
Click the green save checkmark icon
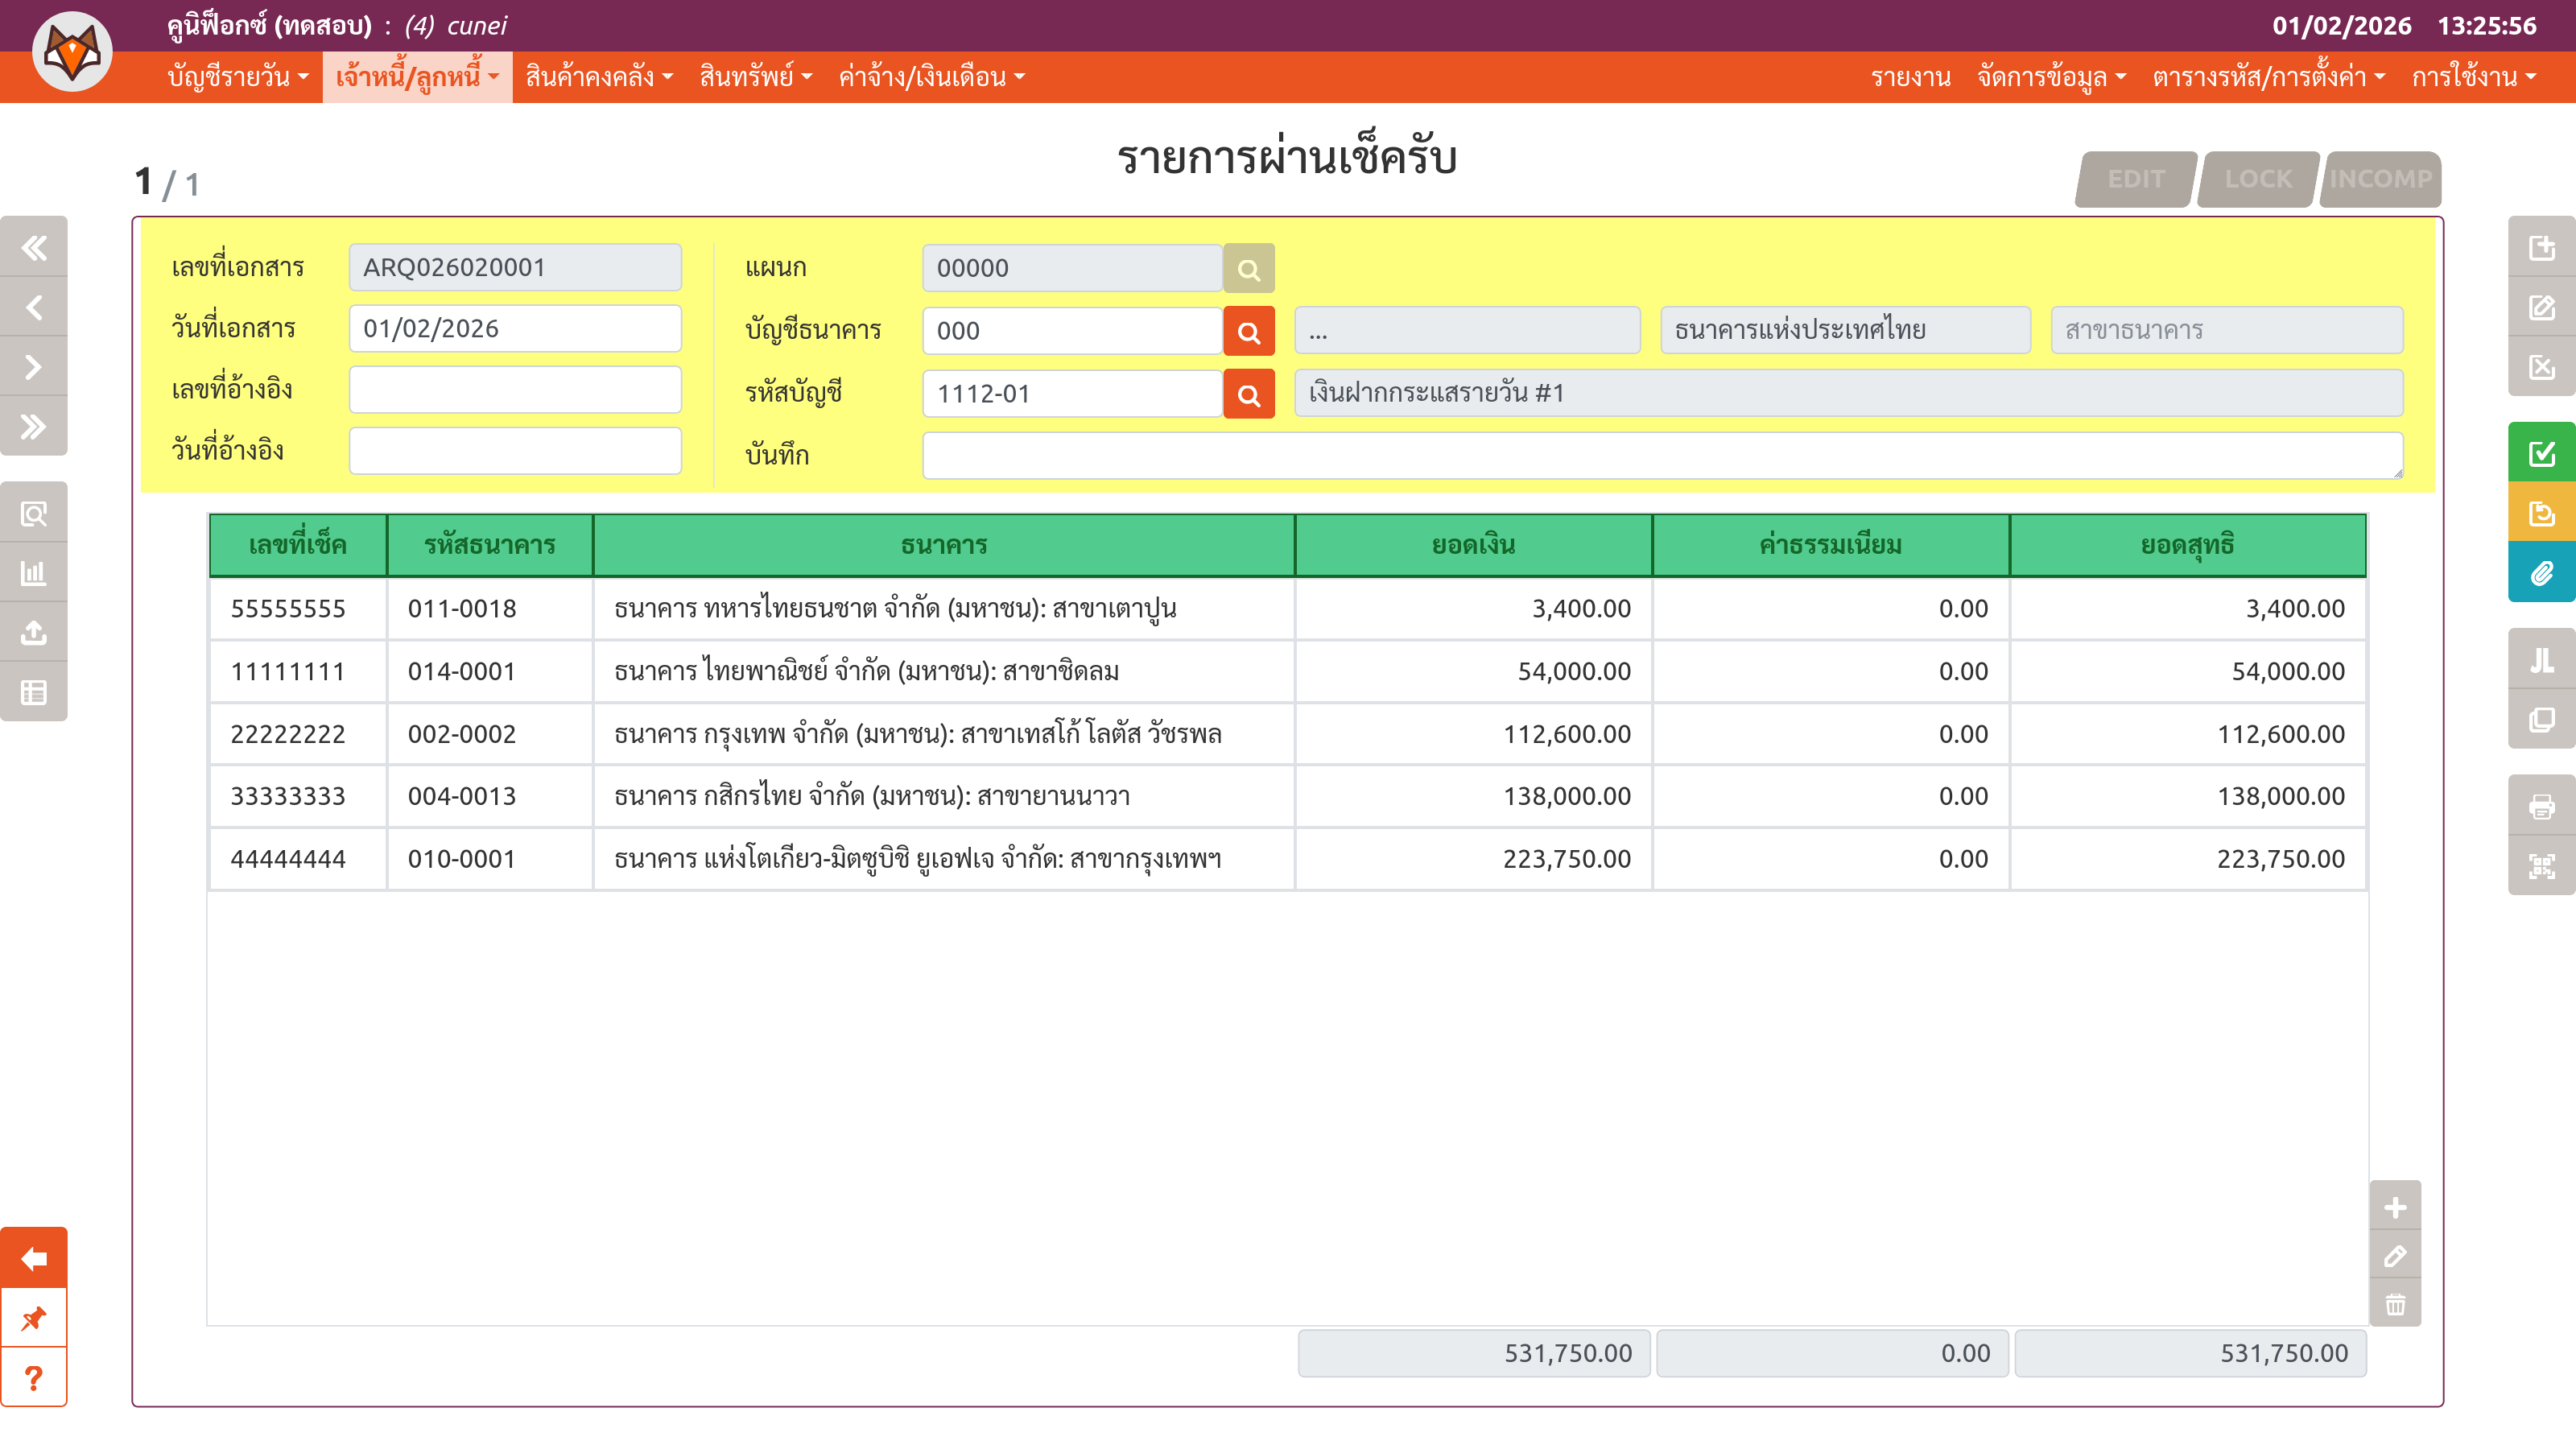2541,453
